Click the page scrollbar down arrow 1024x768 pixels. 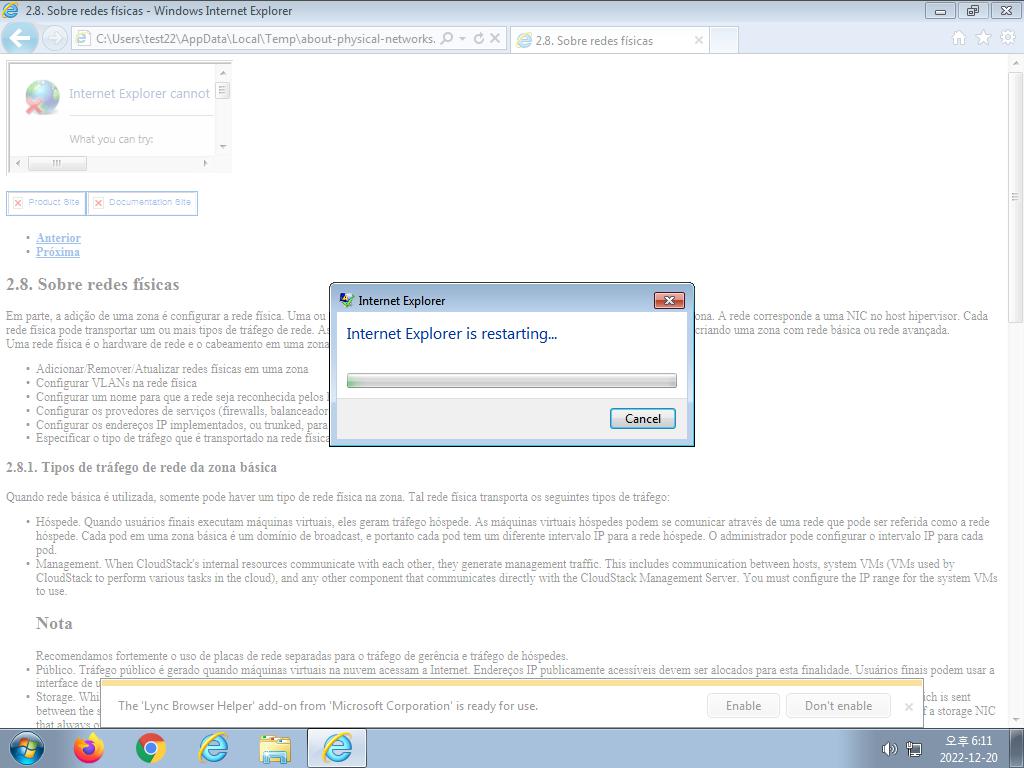[1015, 720]
